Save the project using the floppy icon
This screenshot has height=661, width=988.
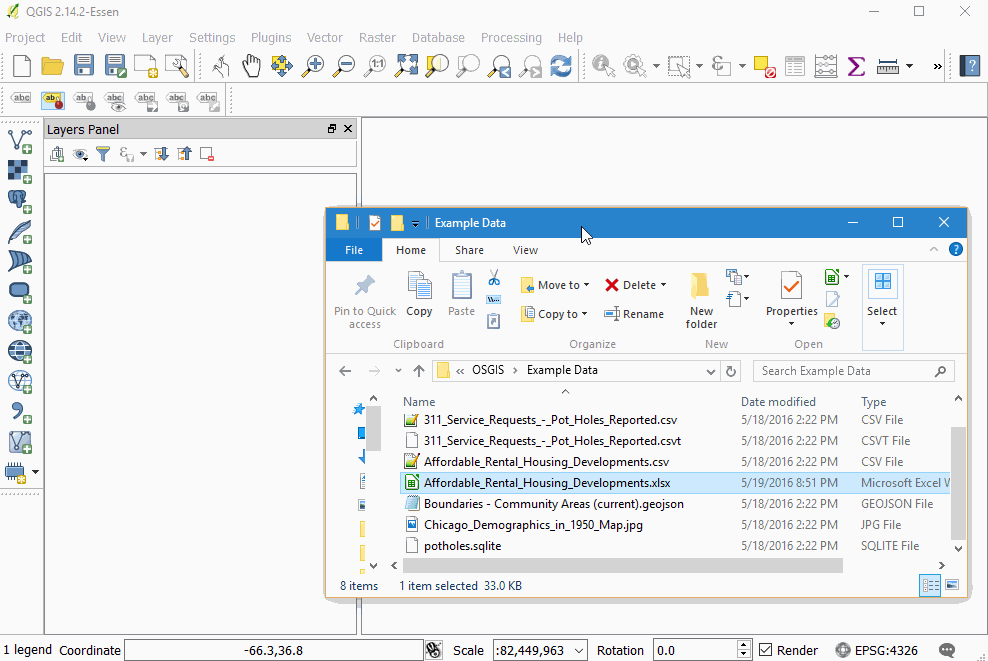pyautogui.click(x=83, y=66)
